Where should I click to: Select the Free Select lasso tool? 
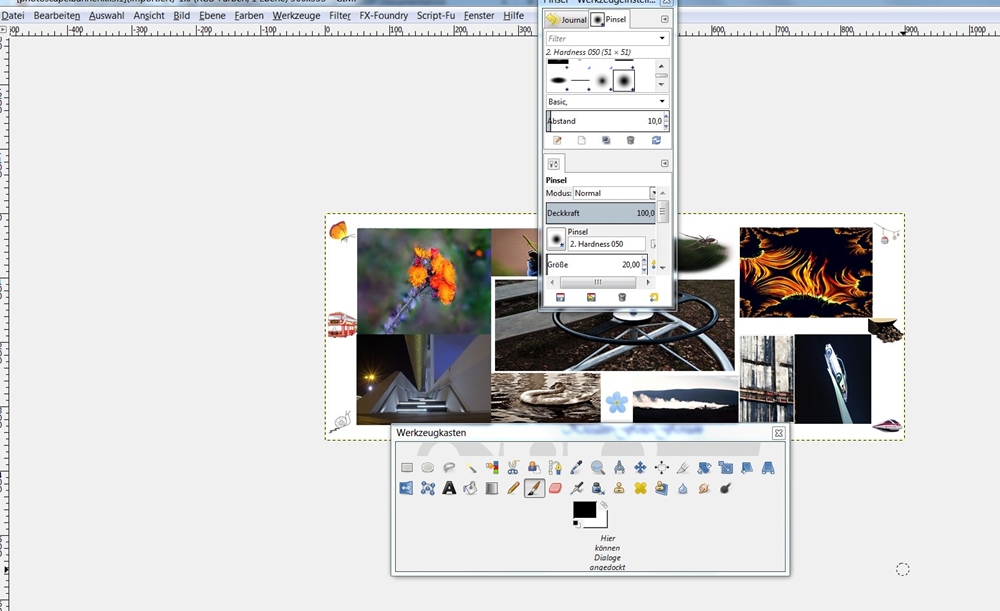[449, 467]
